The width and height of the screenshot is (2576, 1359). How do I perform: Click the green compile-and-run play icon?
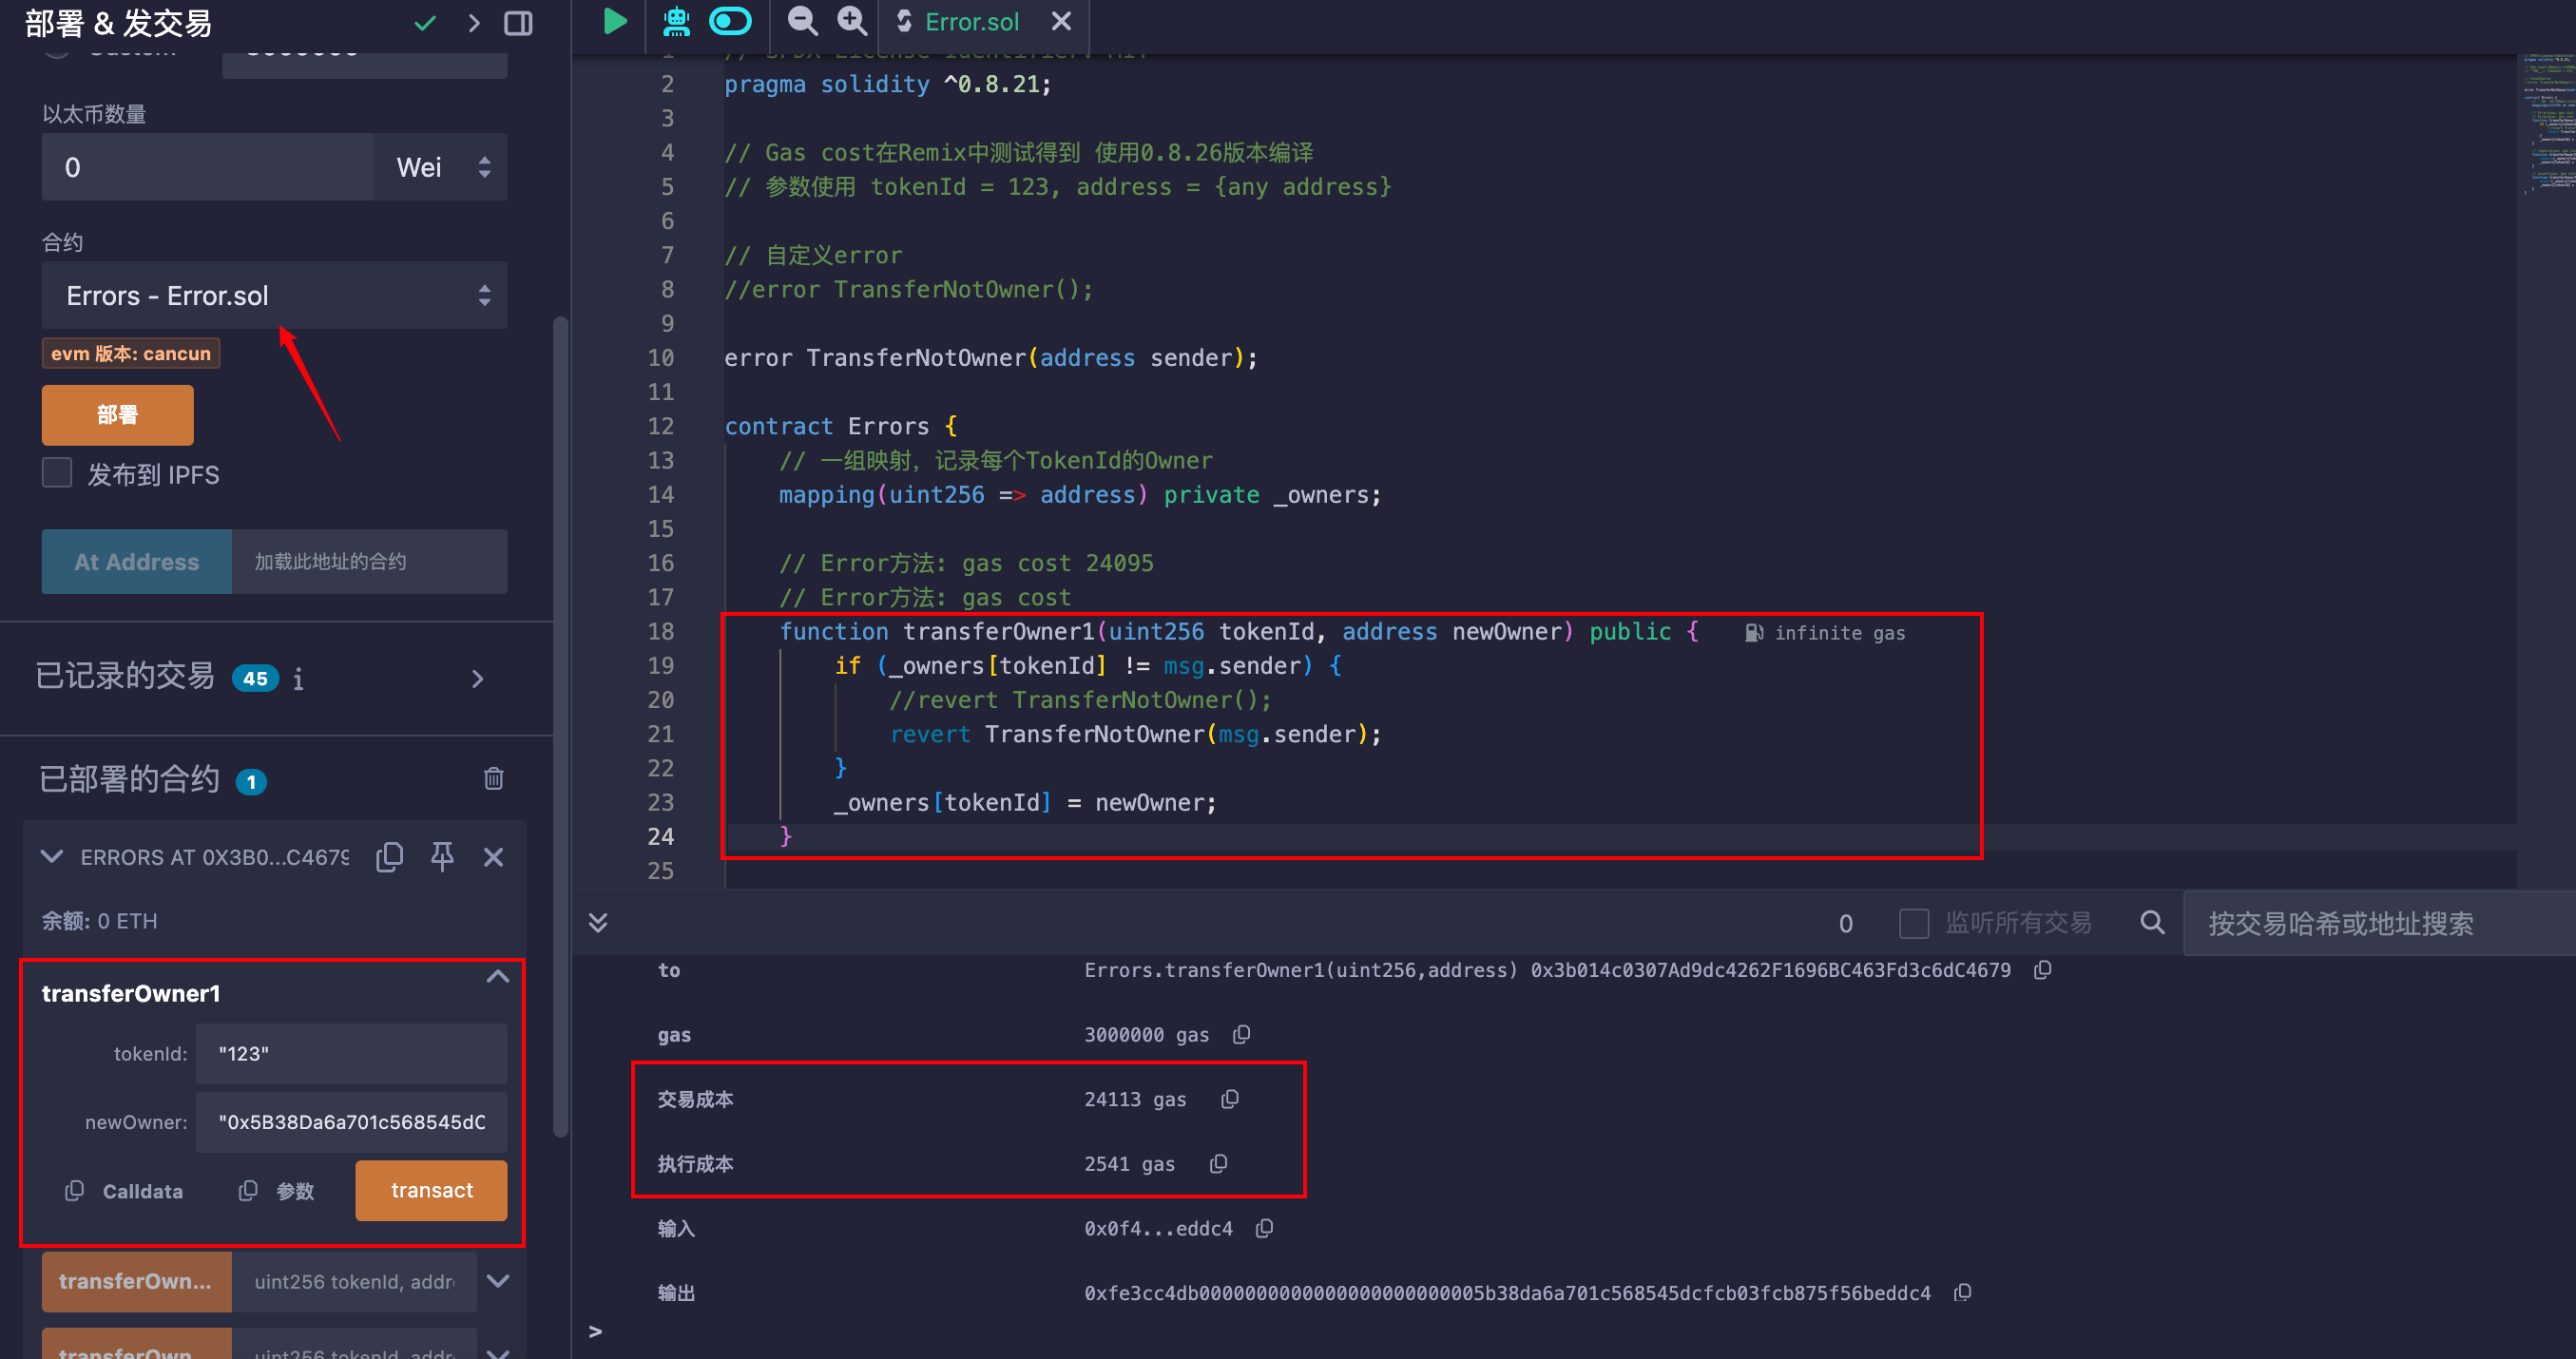pos(615,21)
